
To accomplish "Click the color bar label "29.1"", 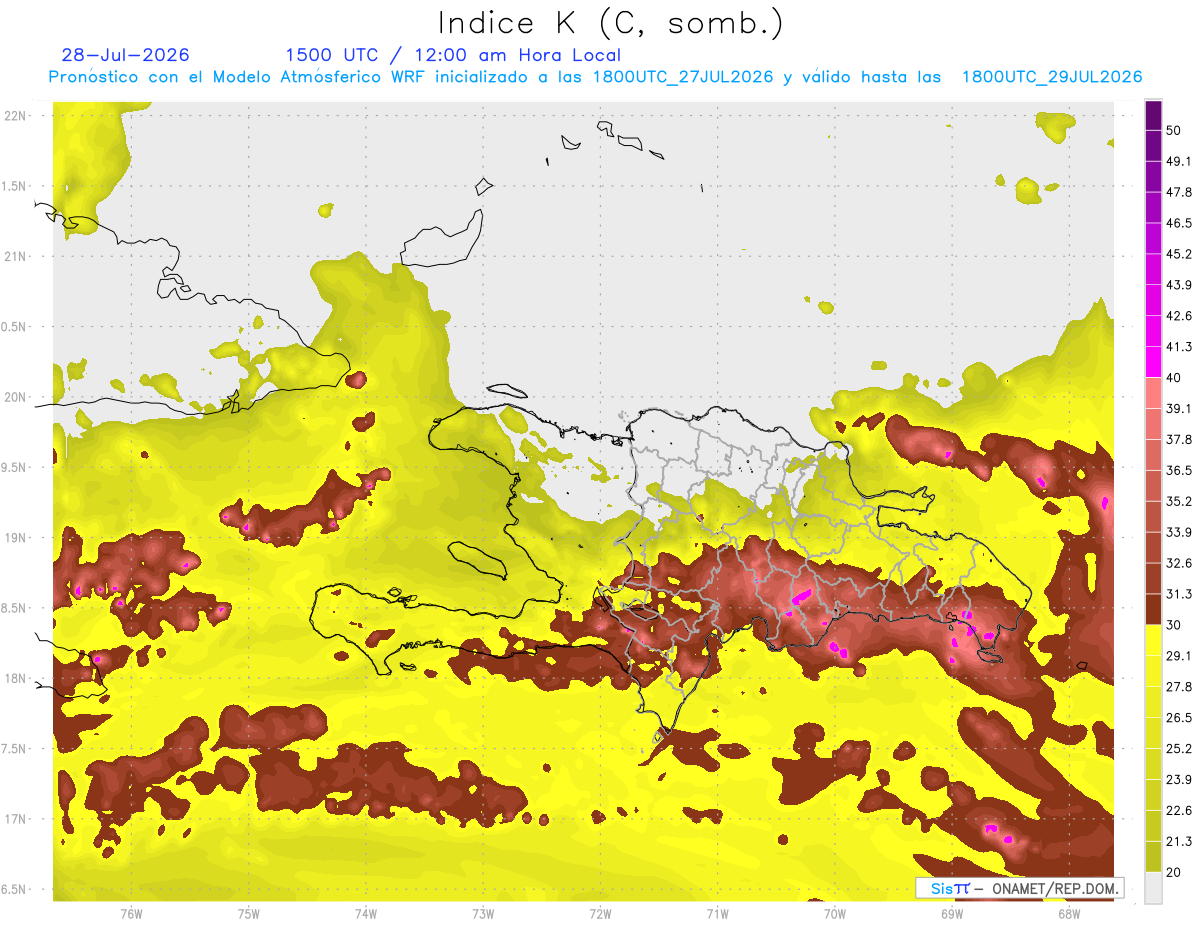I will (1179, 656).
